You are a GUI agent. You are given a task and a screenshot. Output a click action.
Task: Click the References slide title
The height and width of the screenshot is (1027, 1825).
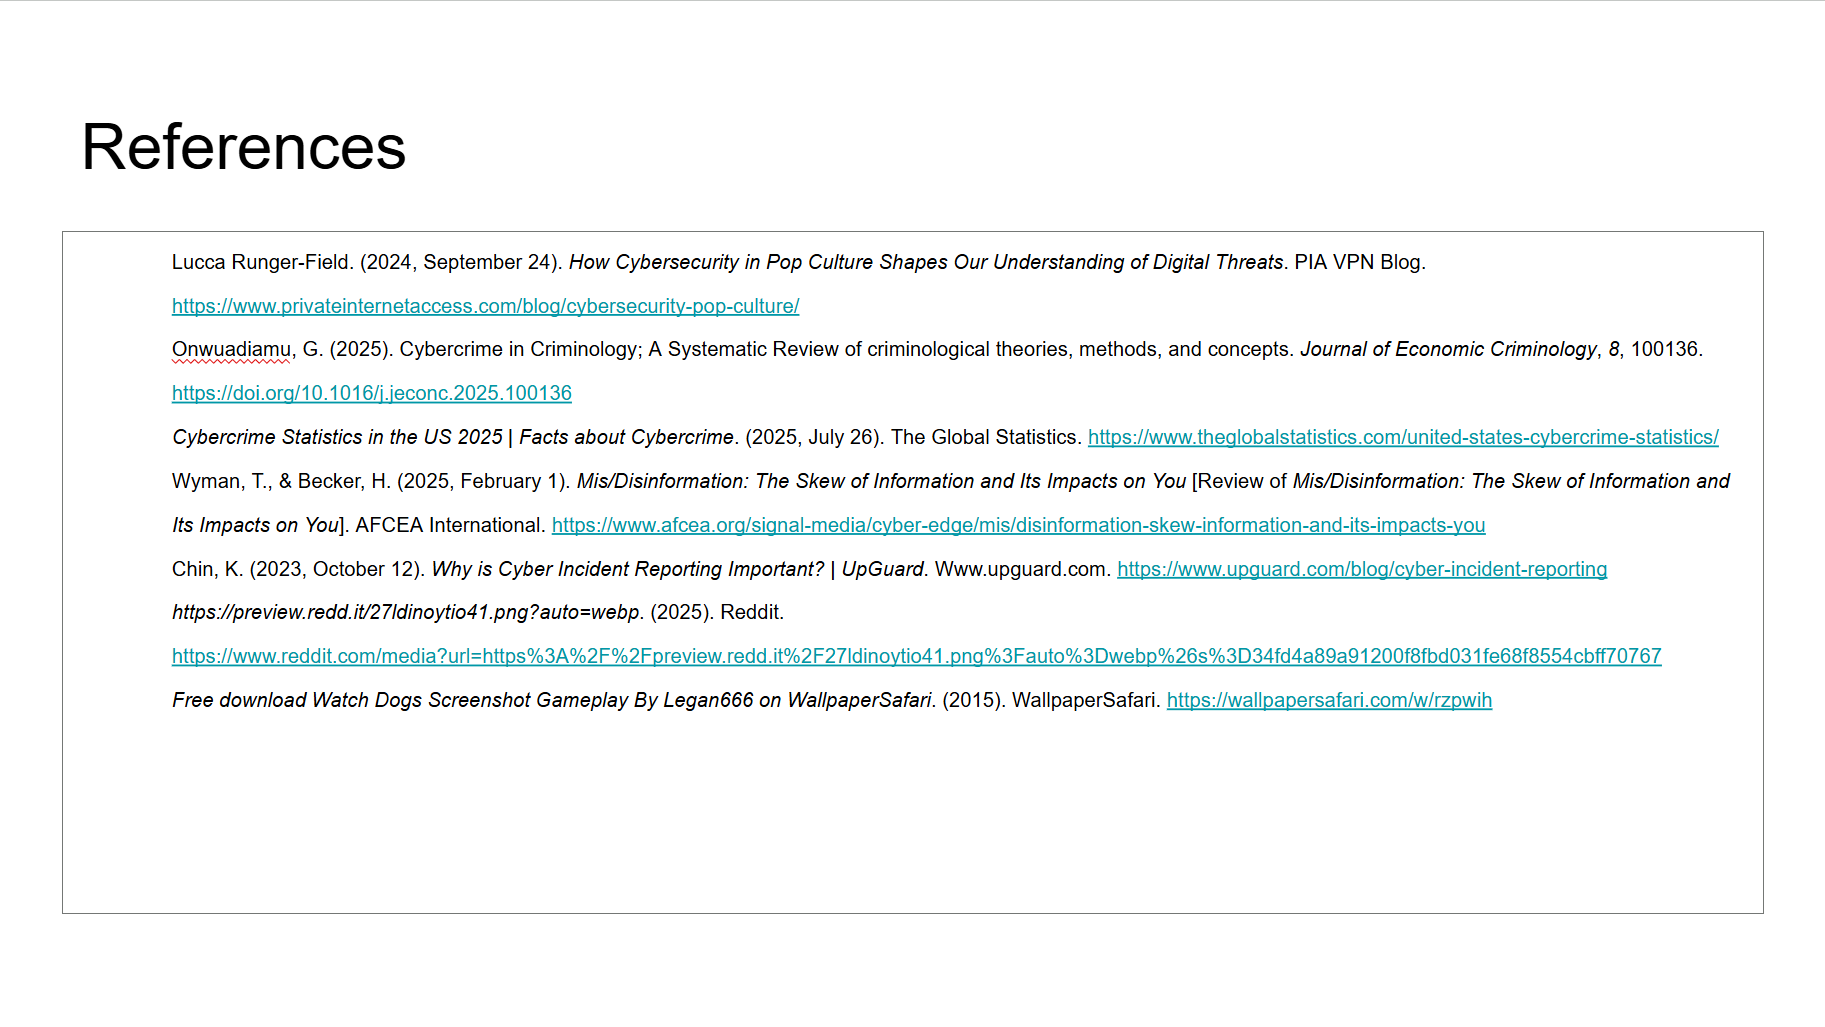pyautogui.click(x=243, y=147)
